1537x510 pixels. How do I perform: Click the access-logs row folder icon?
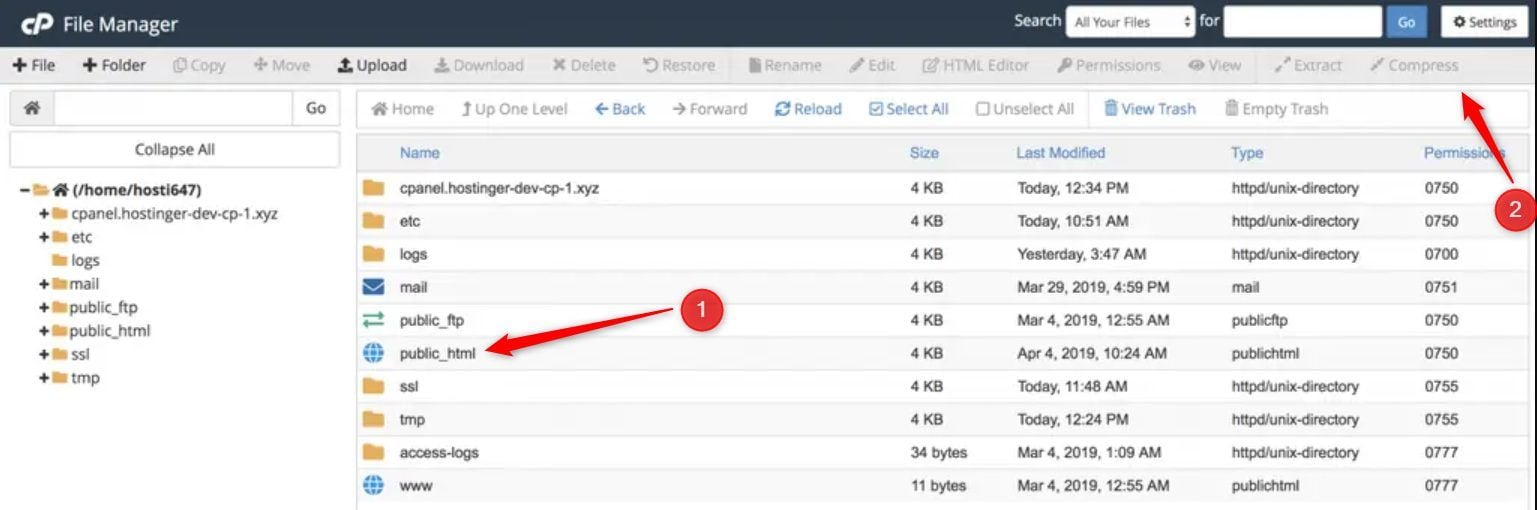(x=374, y=452)
